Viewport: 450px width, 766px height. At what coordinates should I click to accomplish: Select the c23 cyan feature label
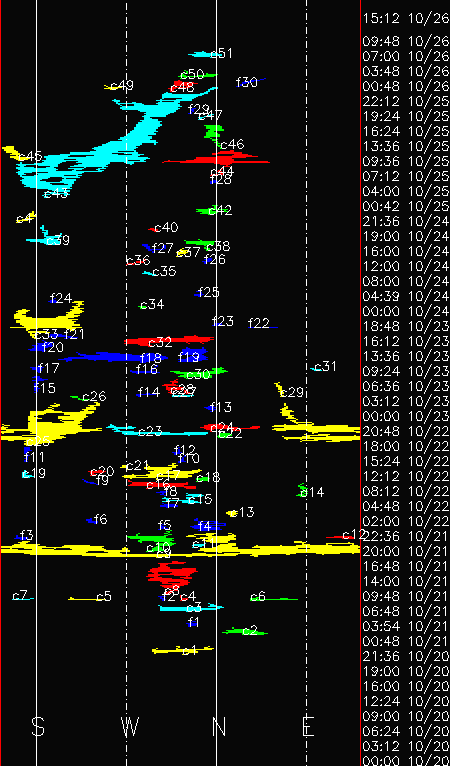150,432
